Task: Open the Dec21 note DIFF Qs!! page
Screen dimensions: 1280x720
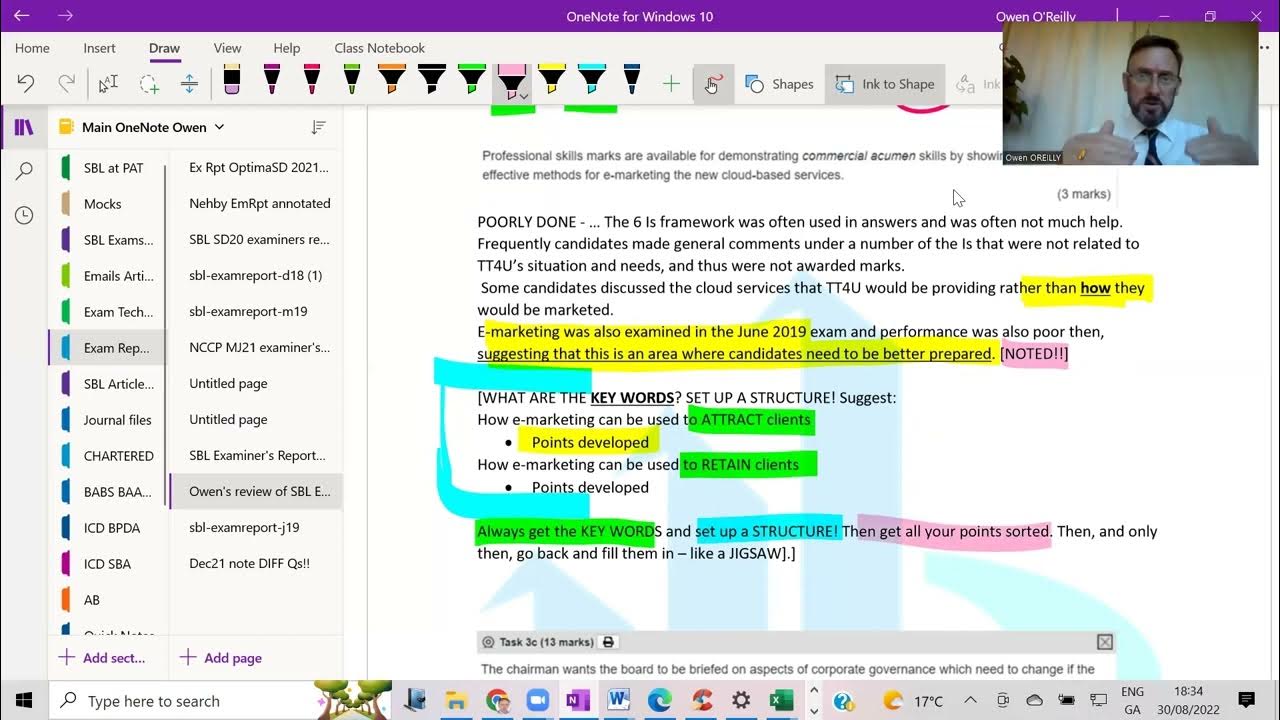Action: pos(256,564)
